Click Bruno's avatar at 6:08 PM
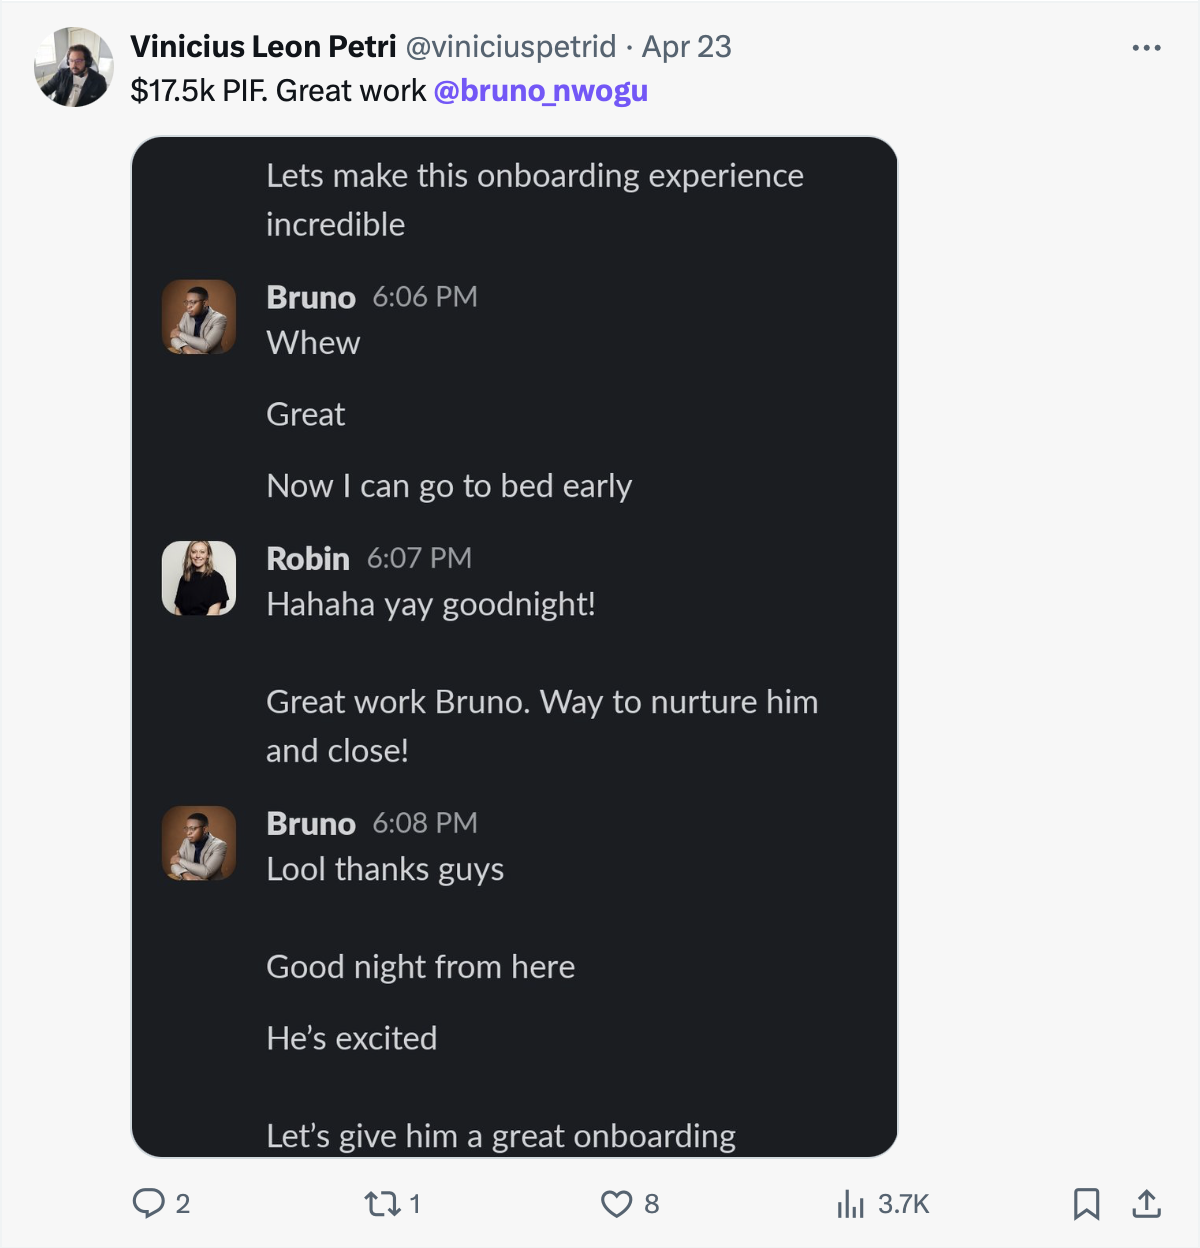The height and width of the screenshot is (1248, 1200). [199, 843]
